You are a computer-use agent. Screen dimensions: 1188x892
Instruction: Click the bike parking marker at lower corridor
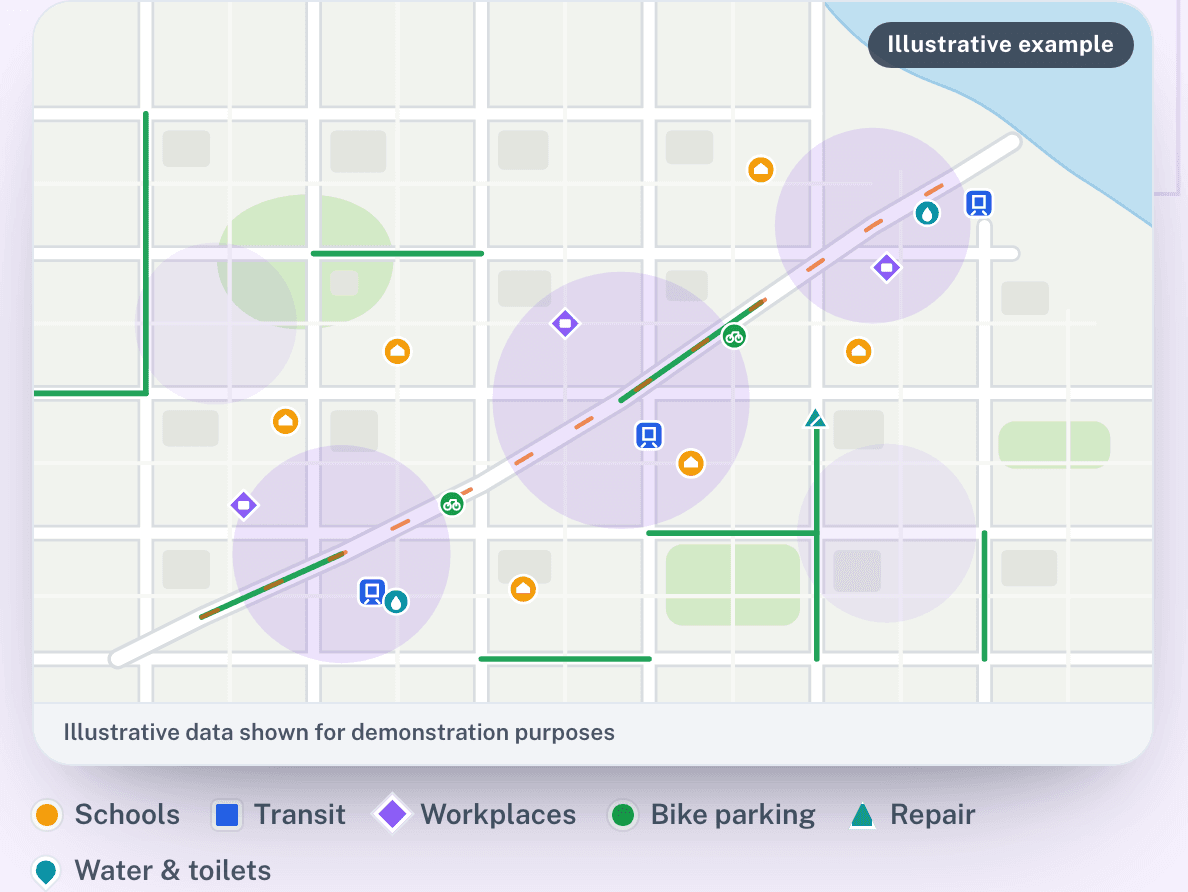coord(452,504)
